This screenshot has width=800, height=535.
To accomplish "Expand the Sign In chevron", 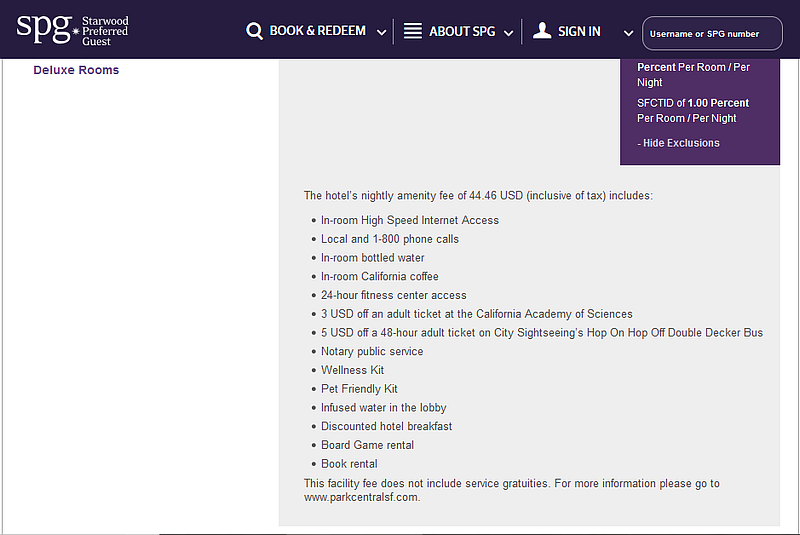I will [629, 33].
